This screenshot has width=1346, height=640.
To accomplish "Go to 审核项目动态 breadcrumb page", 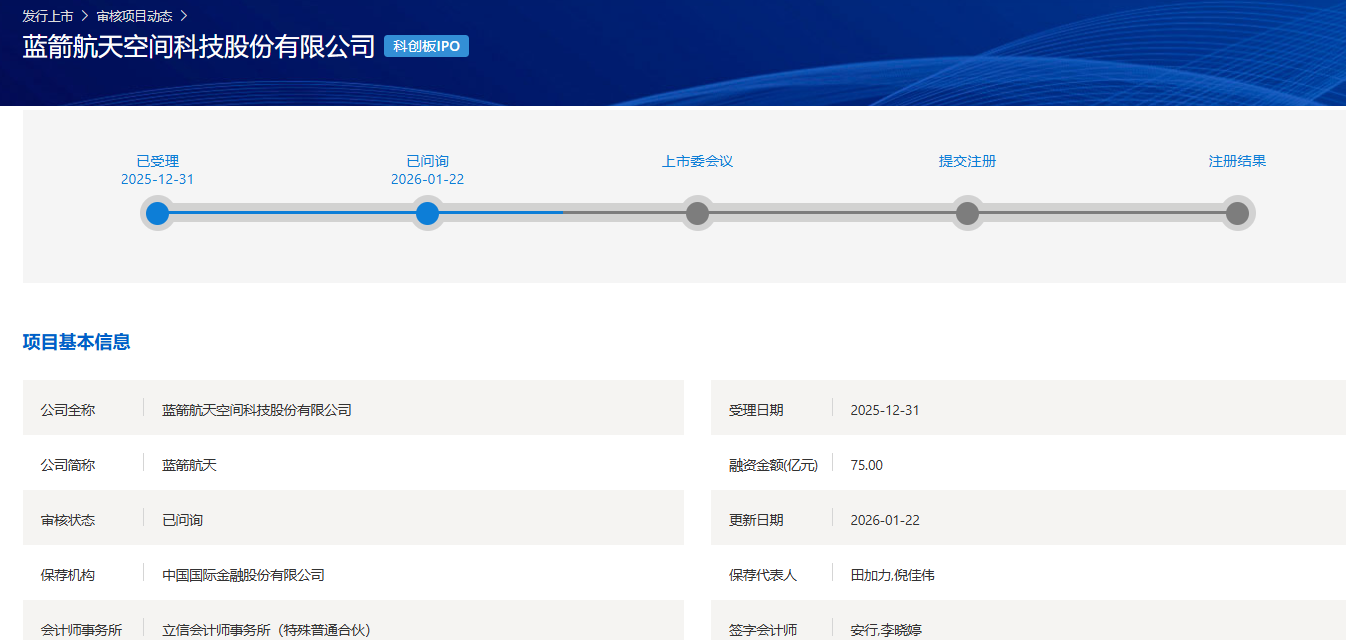I will coord(134,16).
